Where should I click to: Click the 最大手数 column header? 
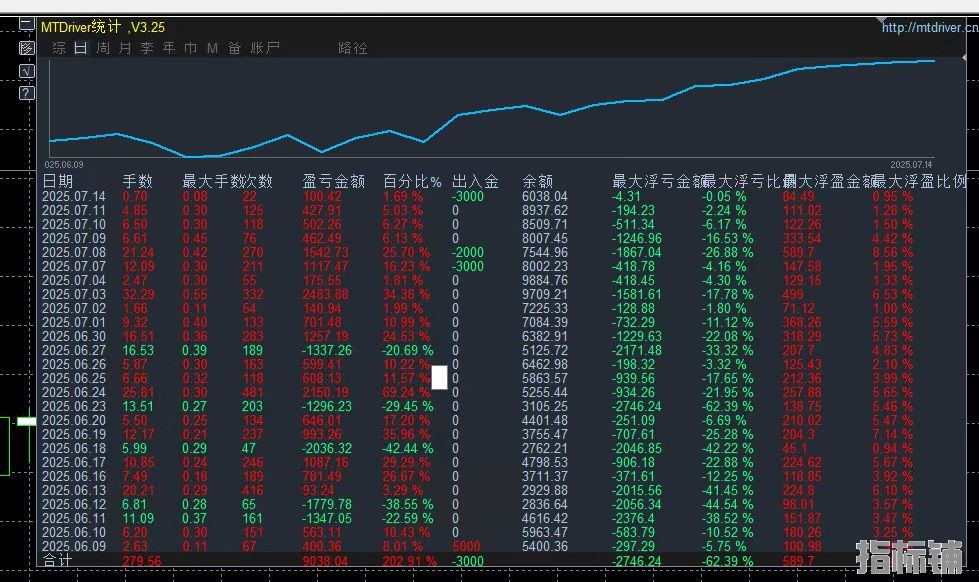coord(212,181)
